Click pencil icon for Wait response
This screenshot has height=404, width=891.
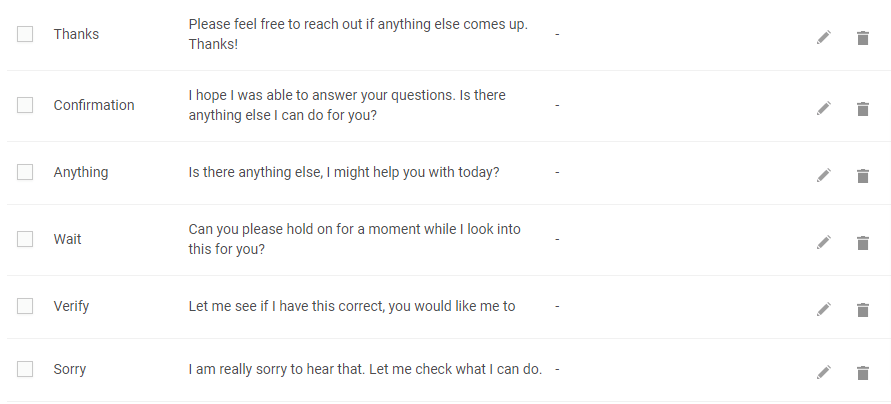pyautogui.click(x=823, y=242)
